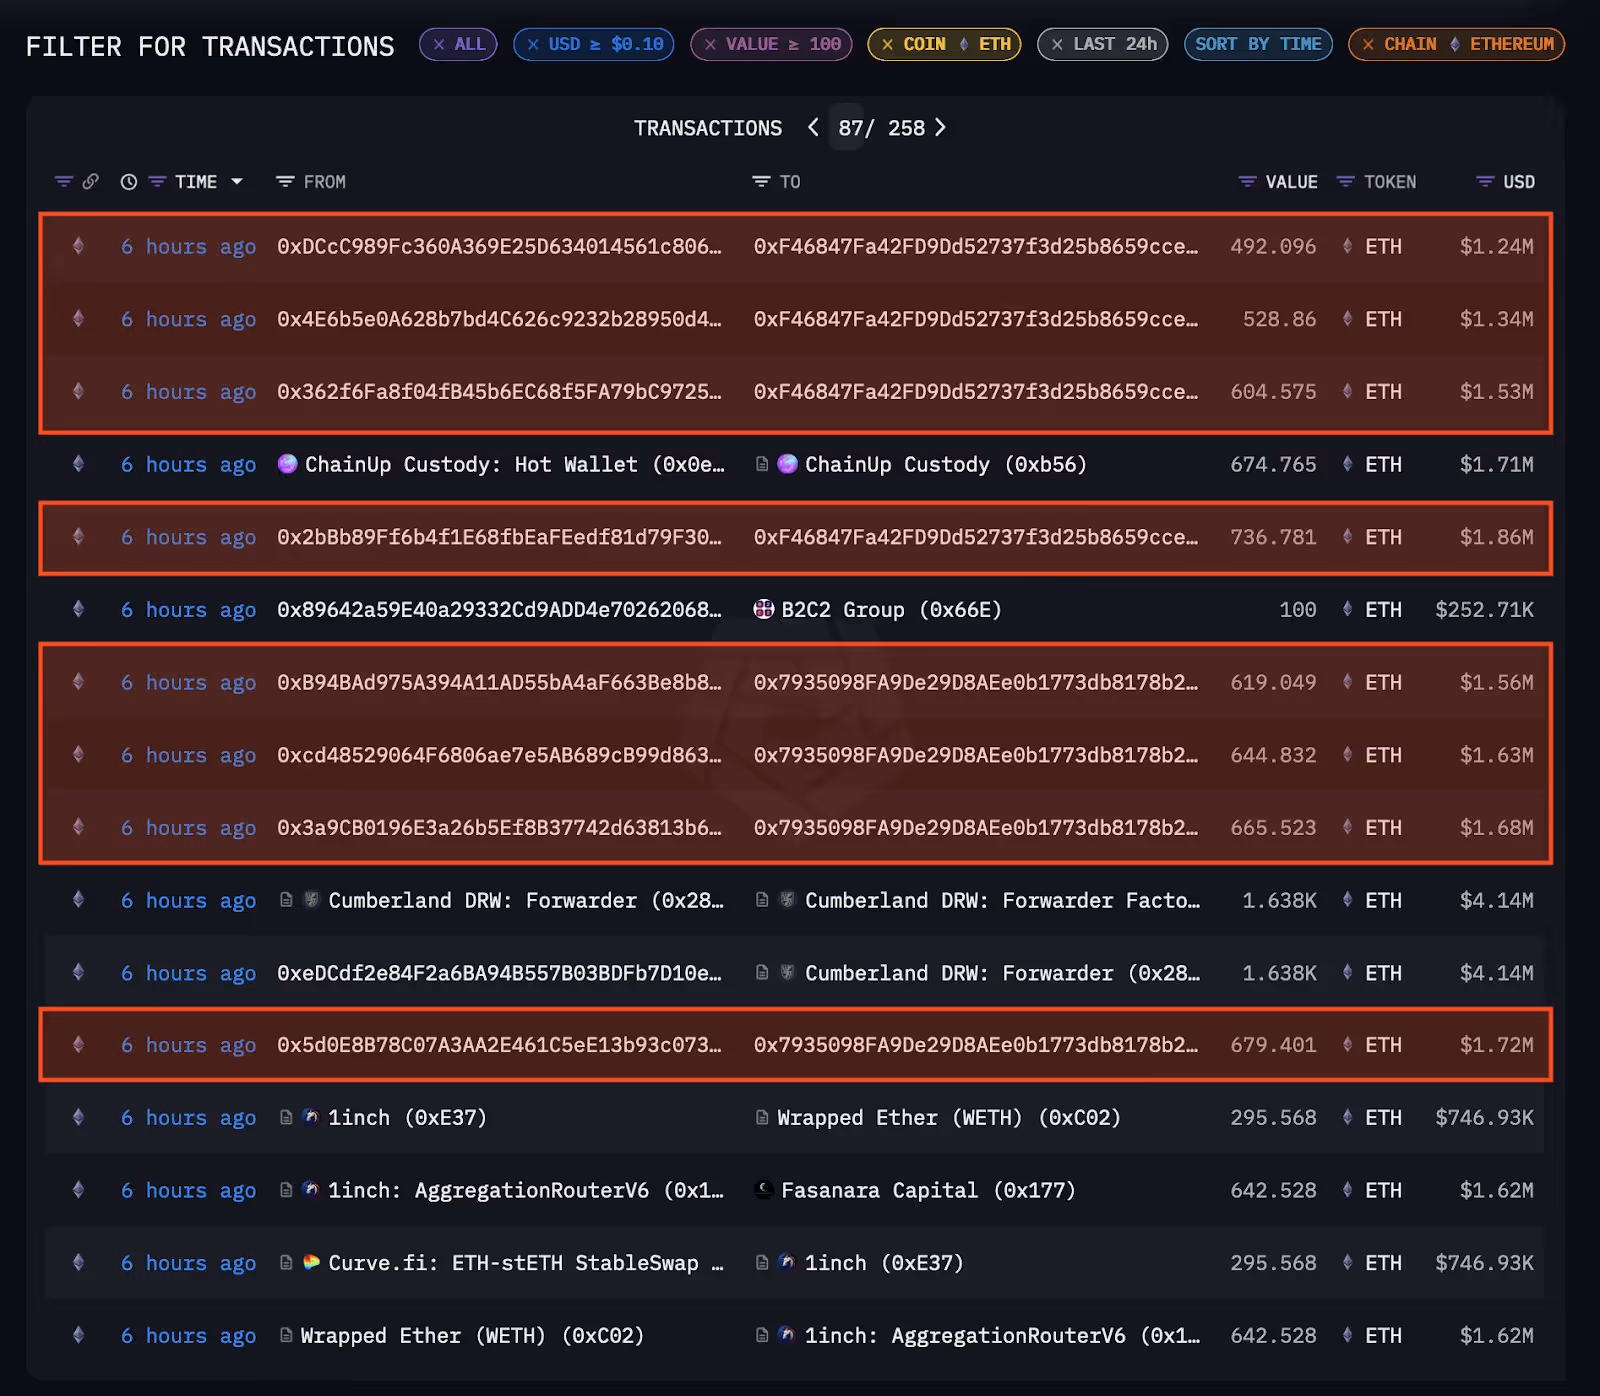Screen dimensions: 1600x1396
Task: Click the SORT BY TIME chip
Action: point(1258,44)
